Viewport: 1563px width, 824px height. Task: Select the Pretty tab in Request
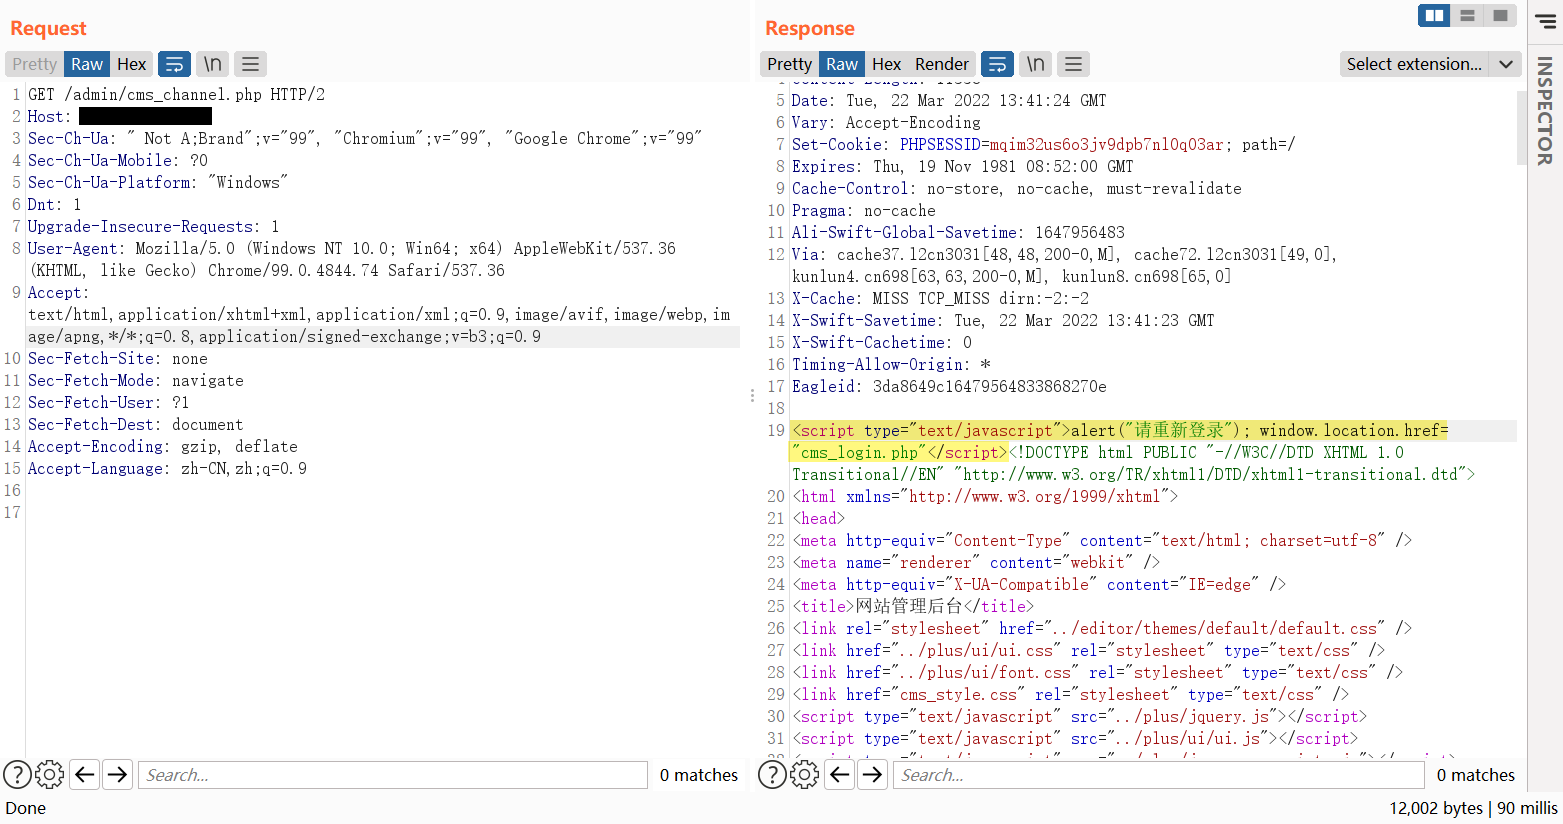tap(35, 64)
